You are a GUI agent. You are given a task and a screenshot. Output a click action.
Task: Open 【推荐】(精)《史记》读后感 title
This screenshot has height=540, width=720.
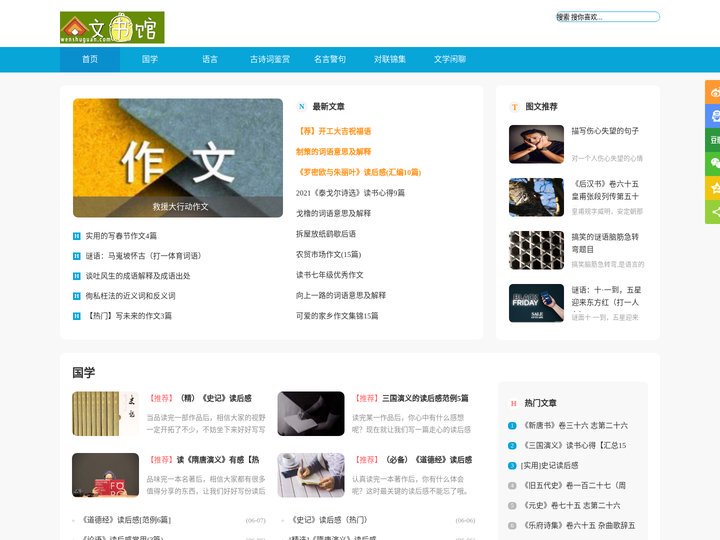(199, 398)
